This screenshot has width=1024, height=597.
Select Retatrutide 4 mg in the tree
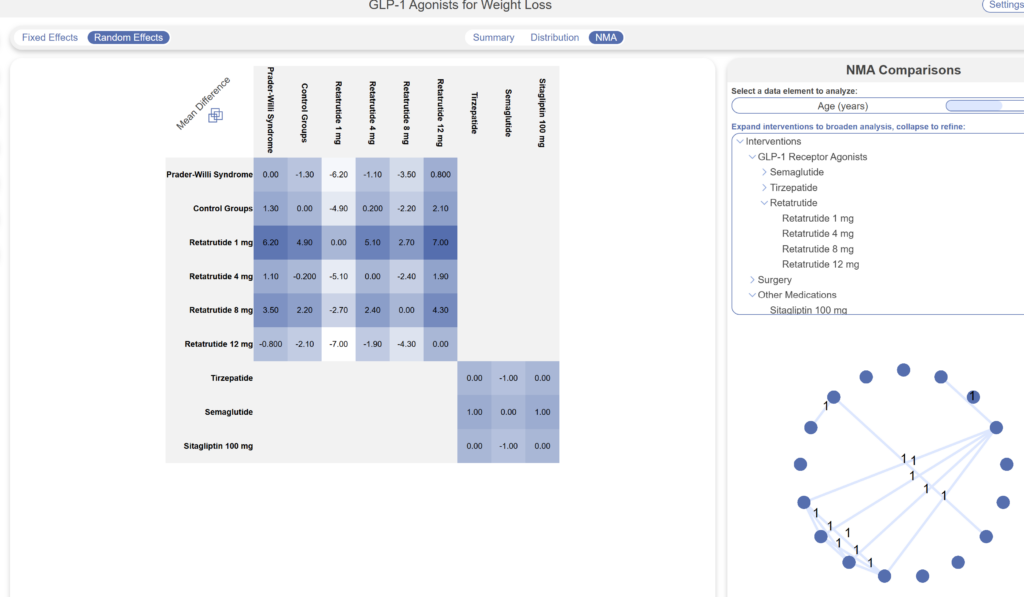coord(818,233)
